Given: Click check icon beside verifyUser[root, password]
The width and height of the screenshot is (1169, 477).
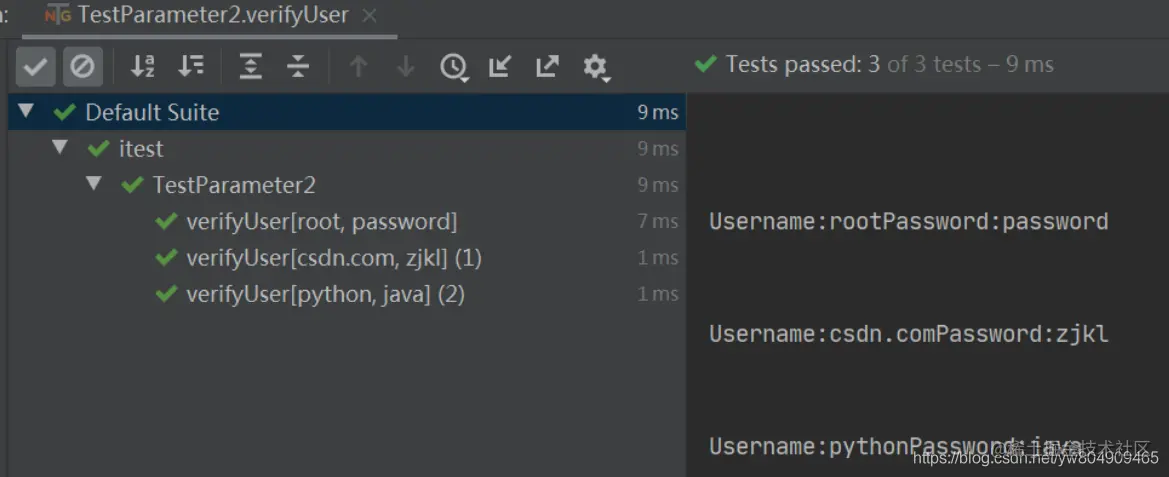Looking at the screenshot, I should click(166, 221).
